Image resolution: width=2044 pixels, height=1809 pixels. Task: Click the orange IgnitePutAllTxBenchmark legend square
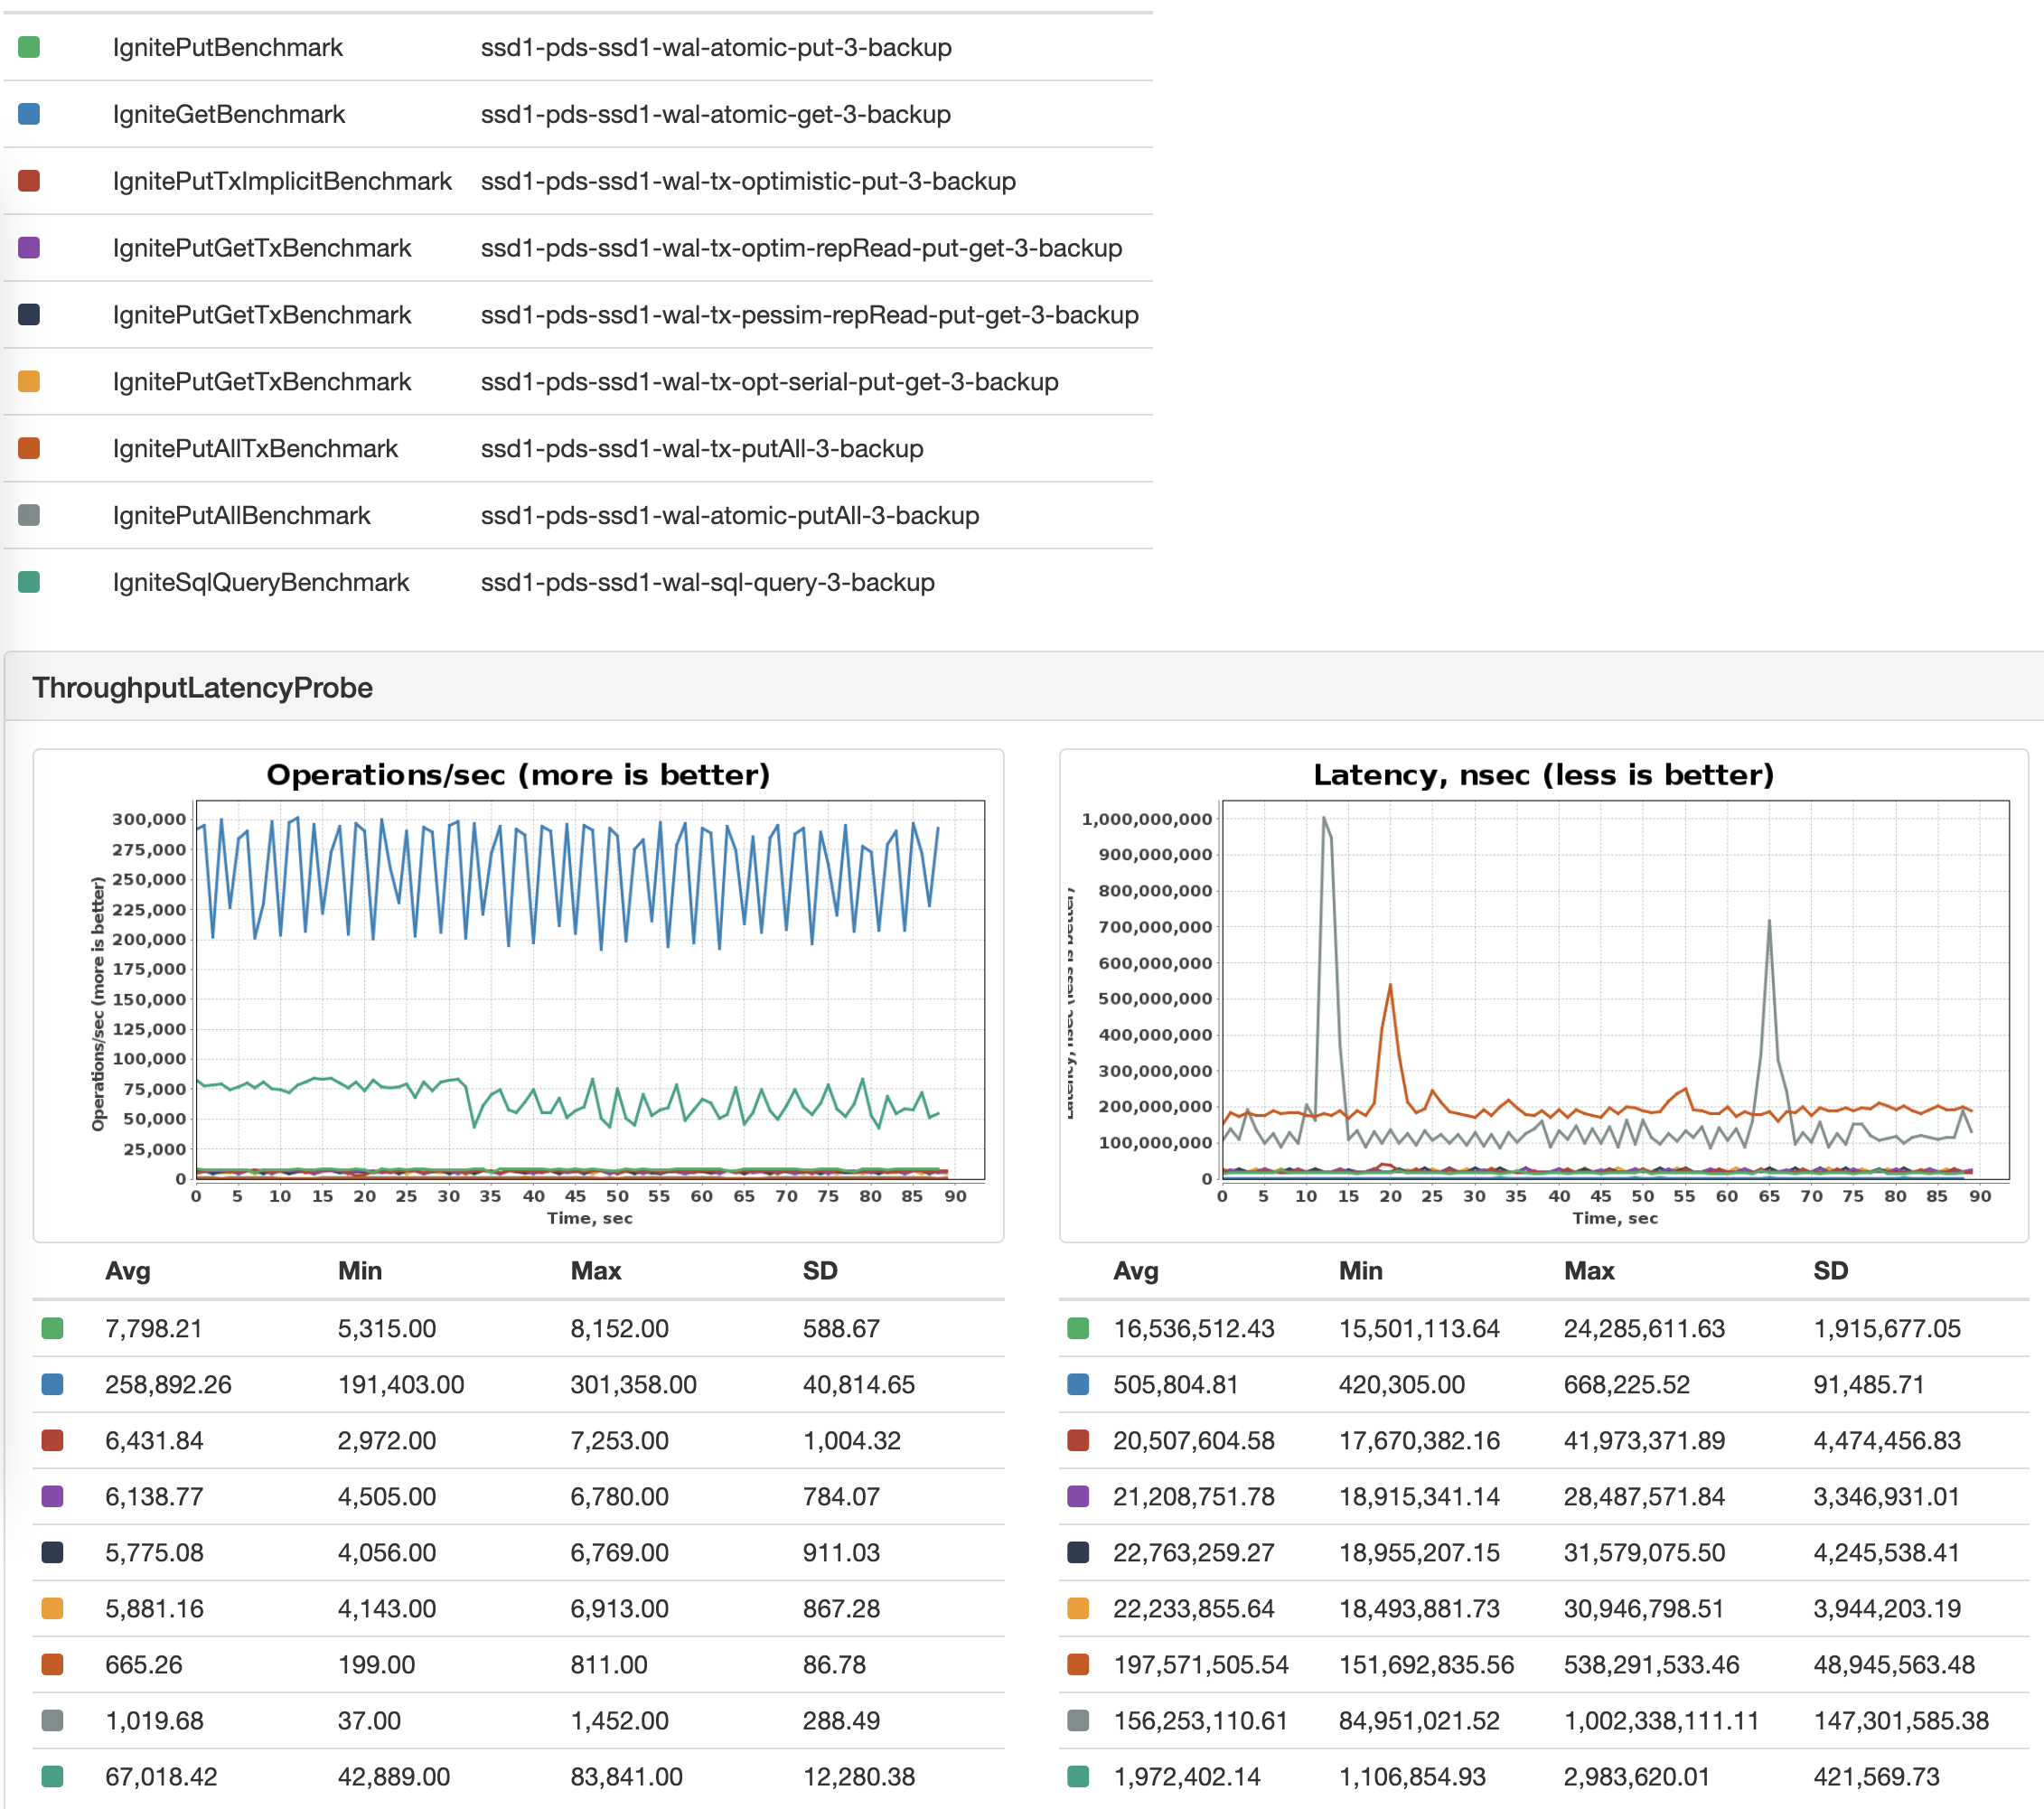(30, 449)
